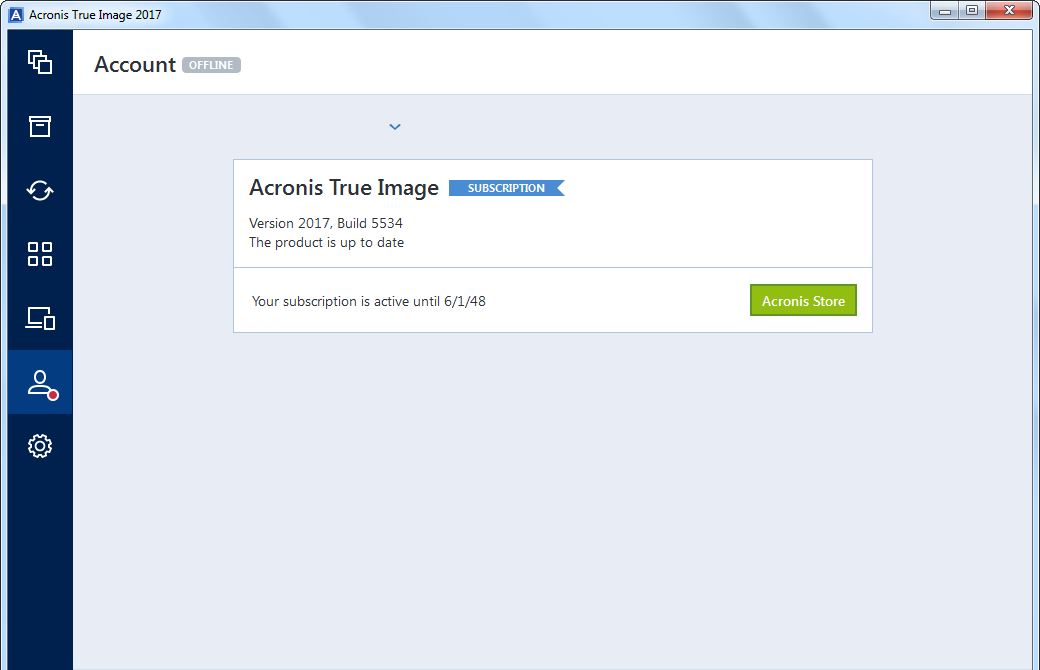Image resolution: width=1040 pixels, height=670 pixels.
Task: Open the Settings gear icon
Action: tap(40, 446)
